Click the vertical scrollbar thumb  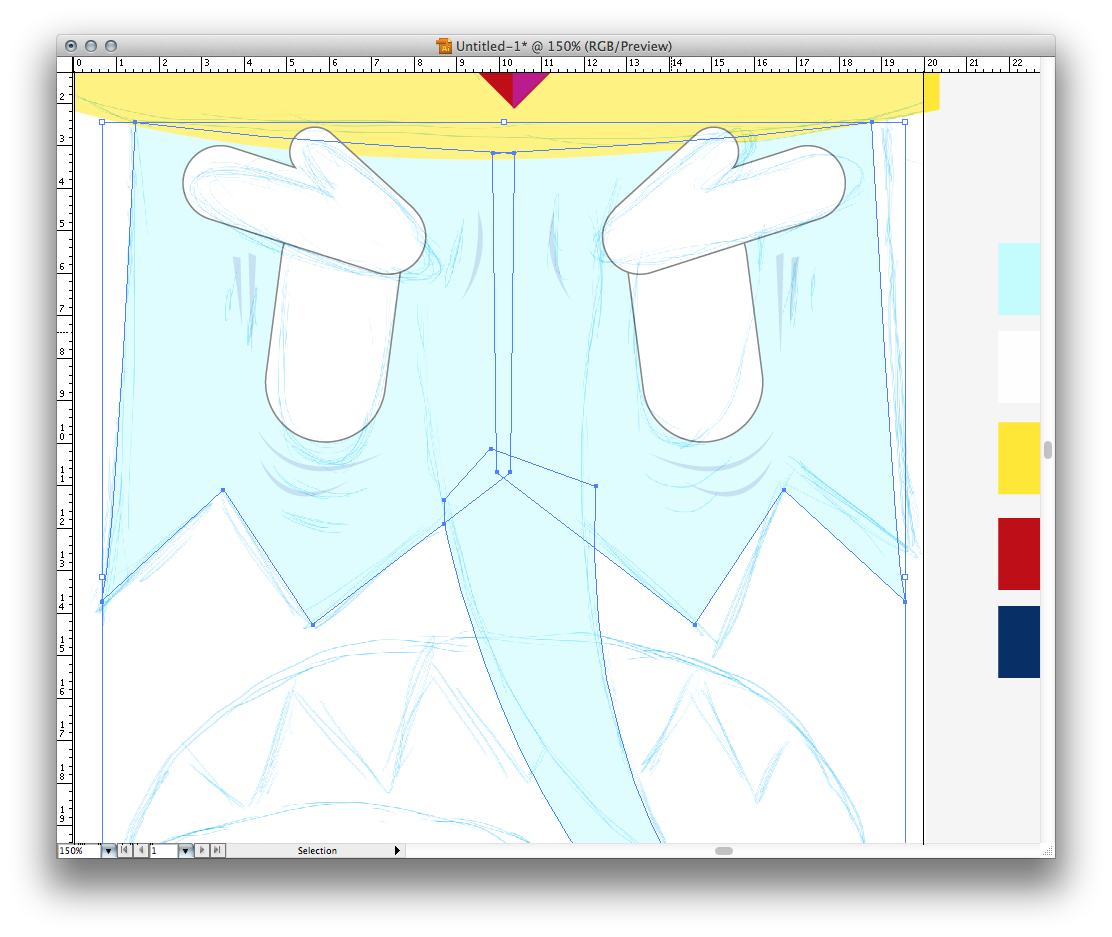tap(1047, 450)
